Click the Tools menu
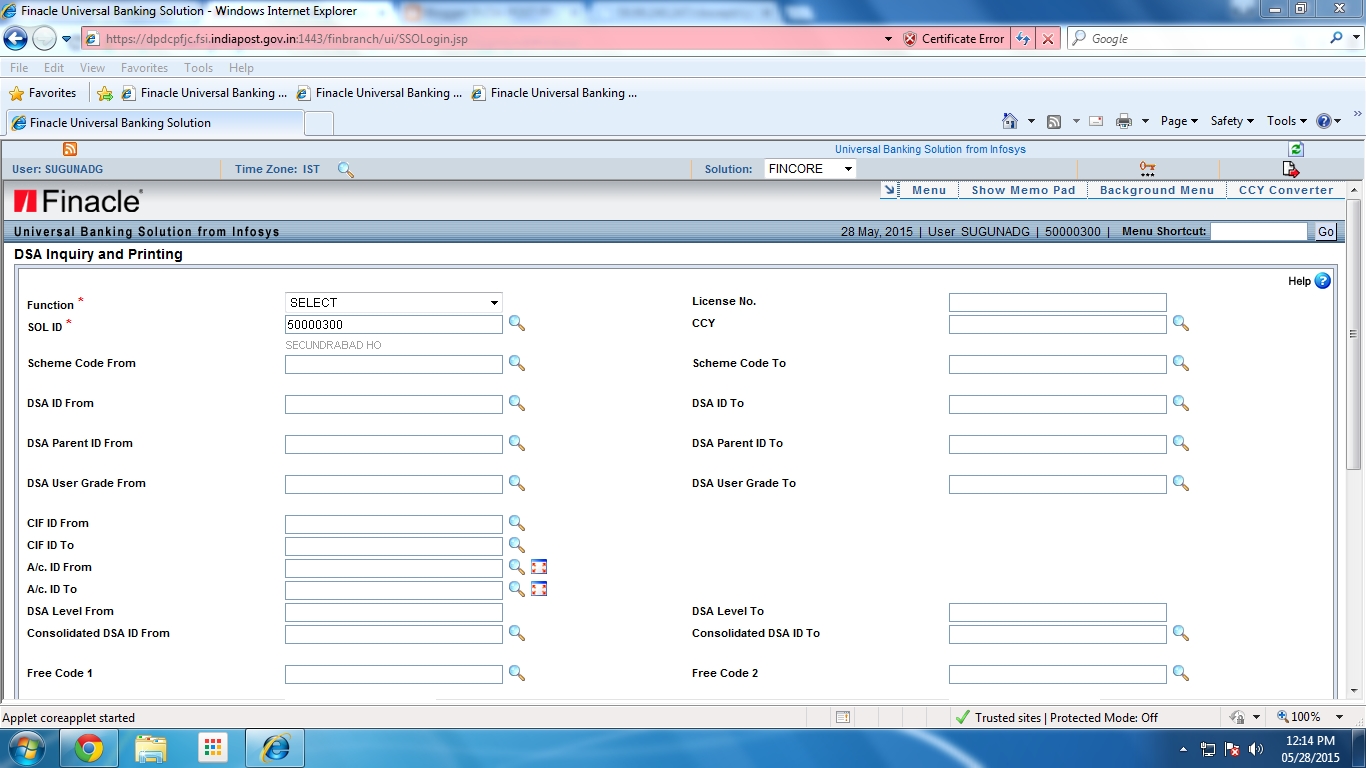 pos(198,67)
